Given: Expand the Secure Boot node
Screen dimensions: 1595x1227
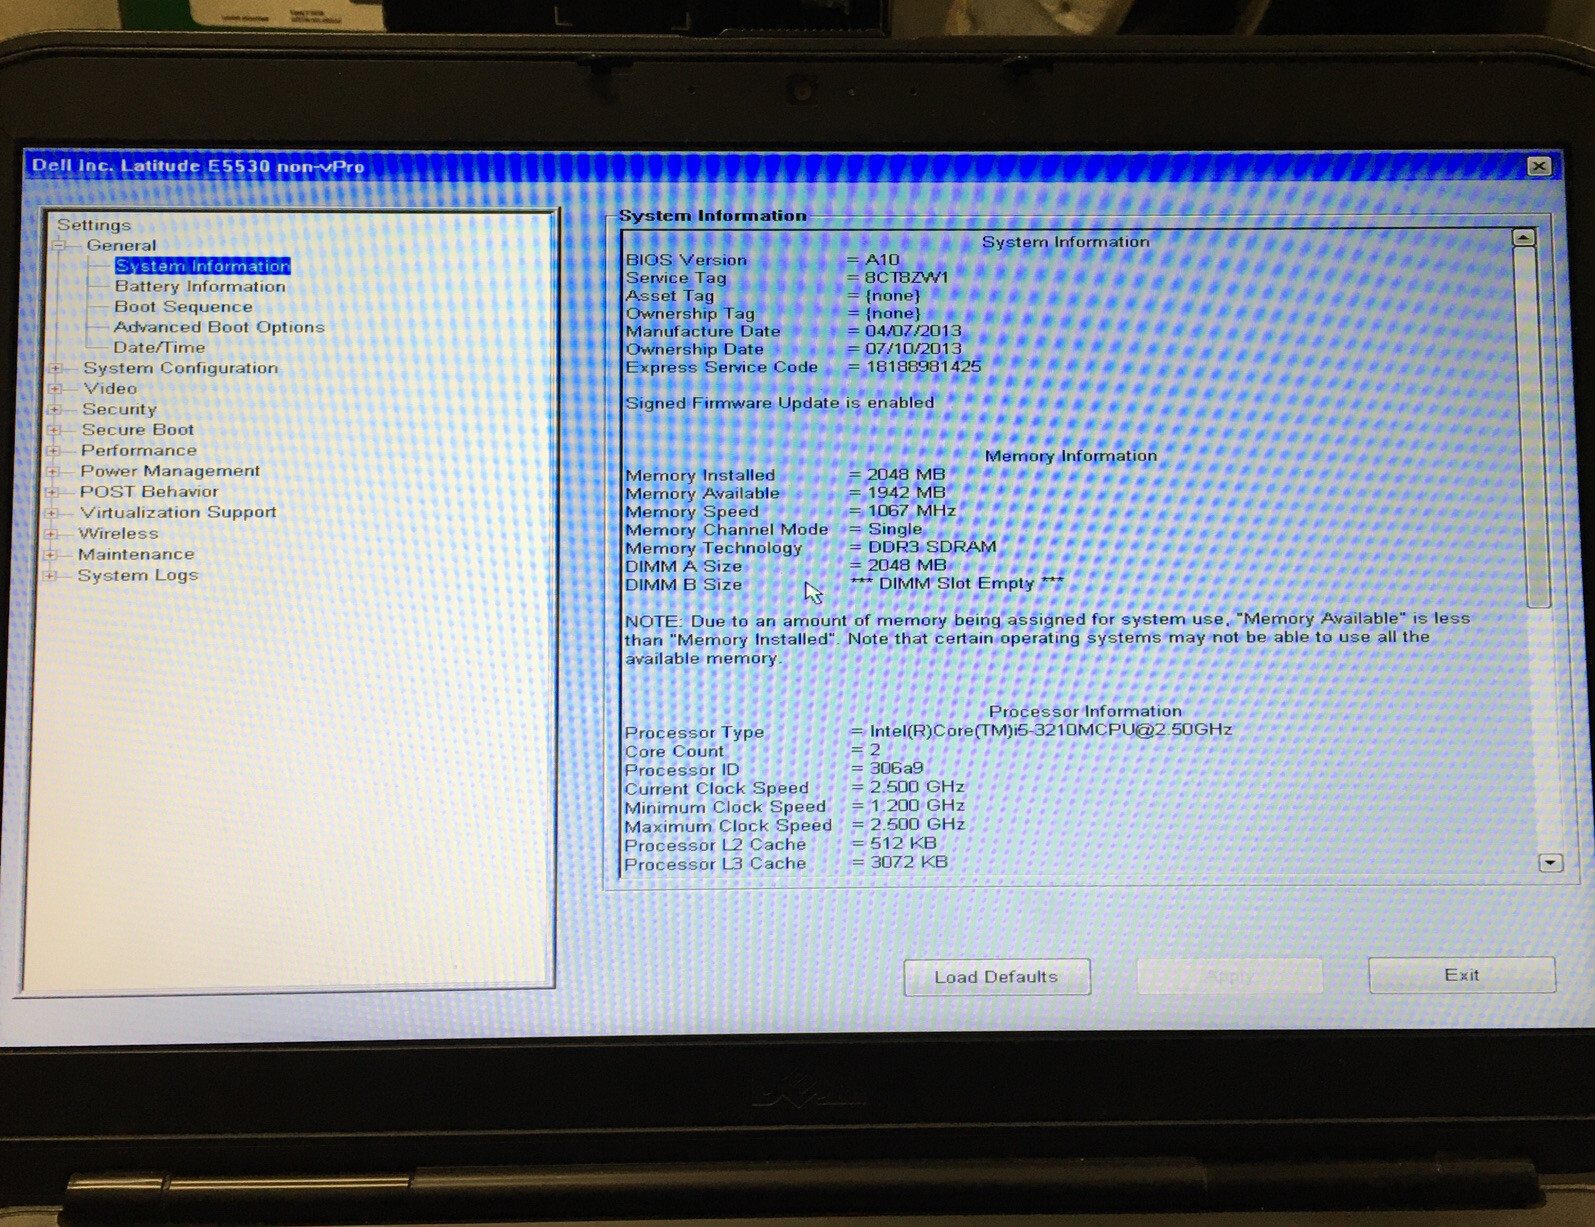Looking at the screenshot, I should tap(55, 430).
